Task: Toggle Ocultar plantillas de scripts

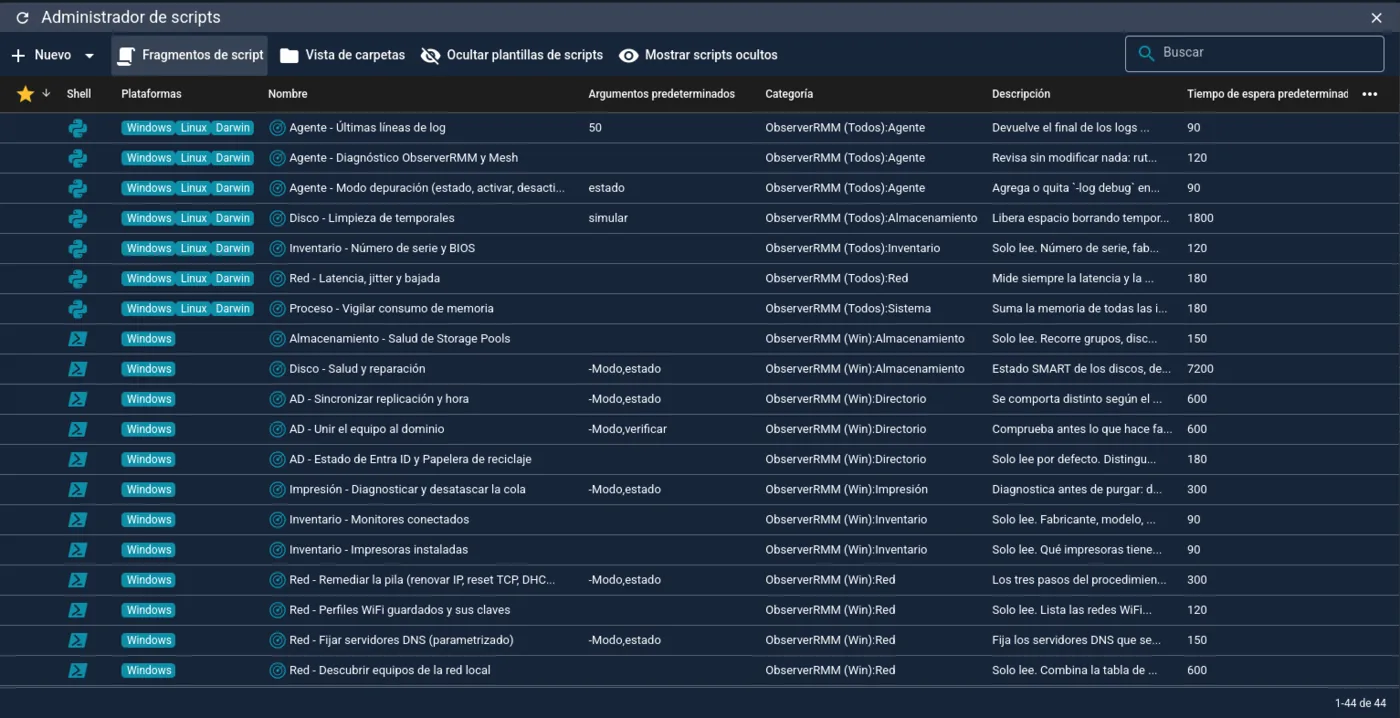Action: (x=512, y=56)
